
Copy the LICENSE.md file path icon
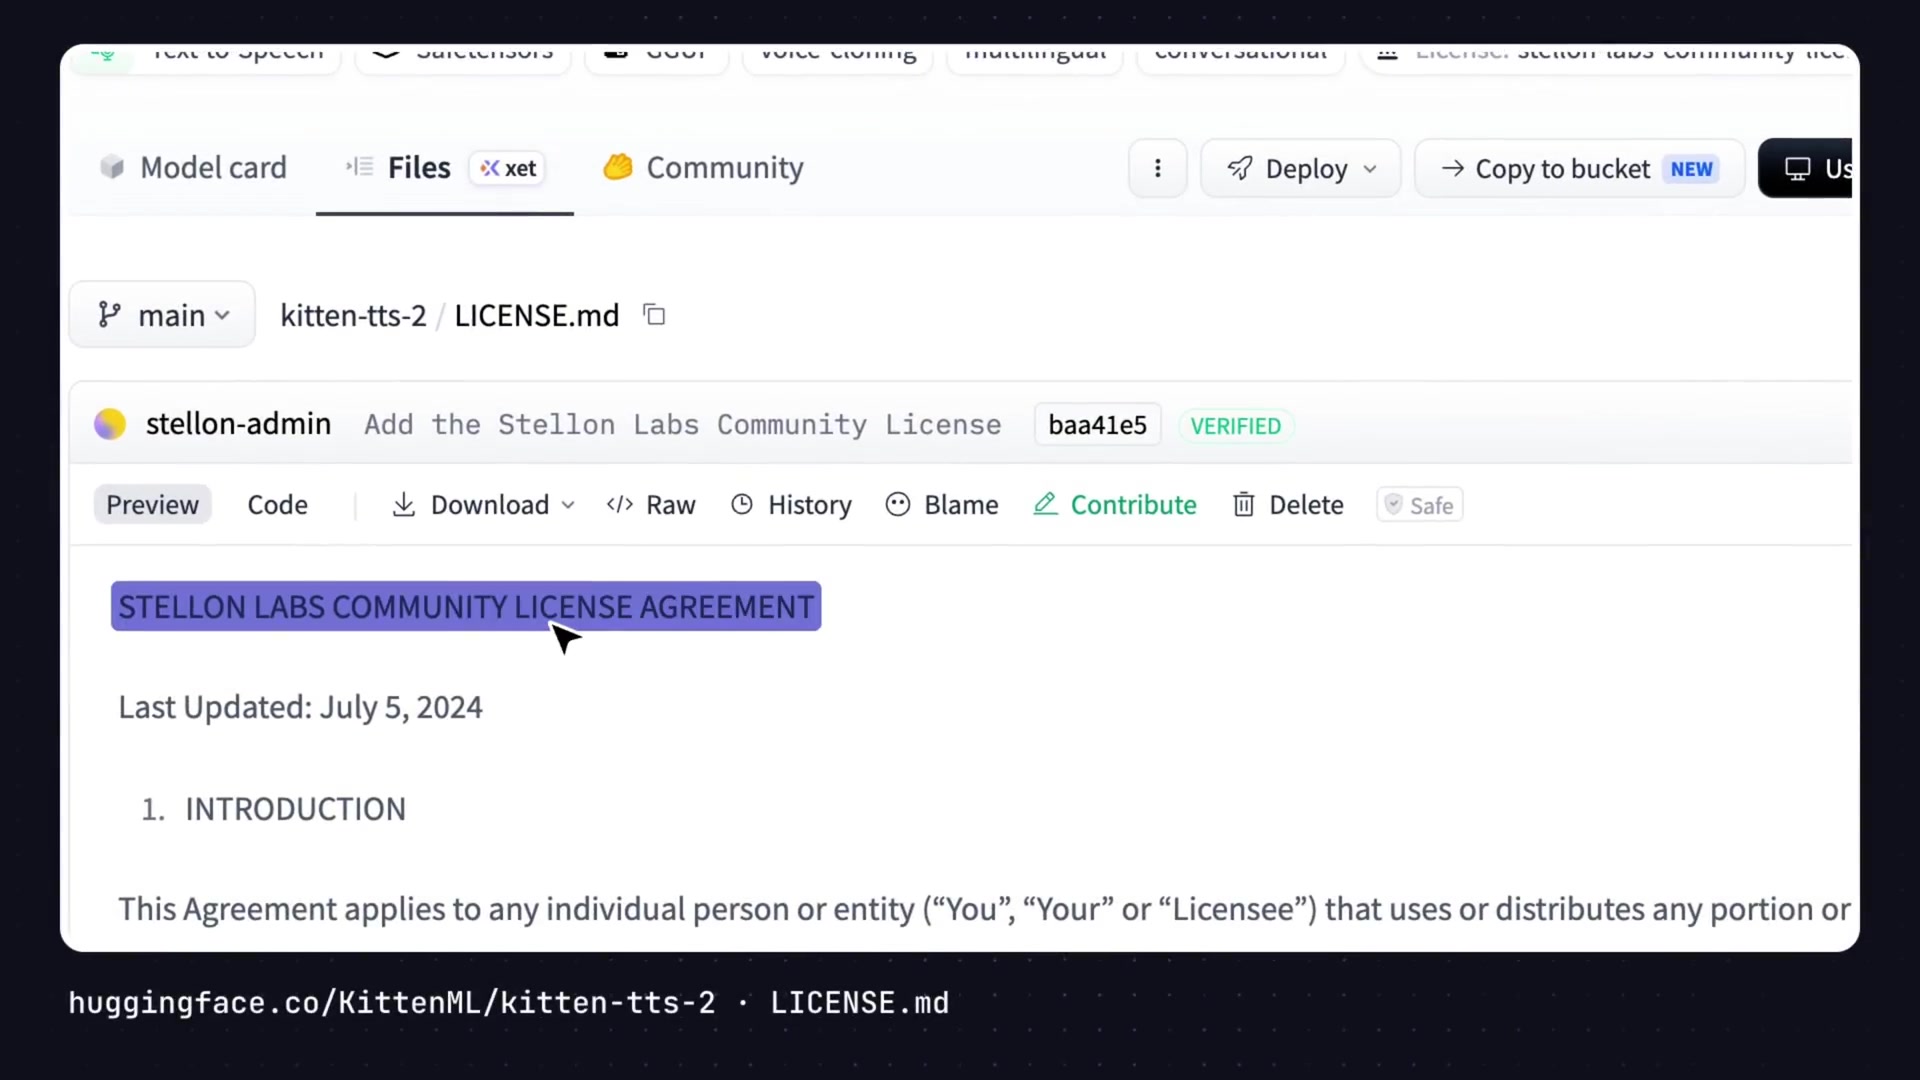654,315
